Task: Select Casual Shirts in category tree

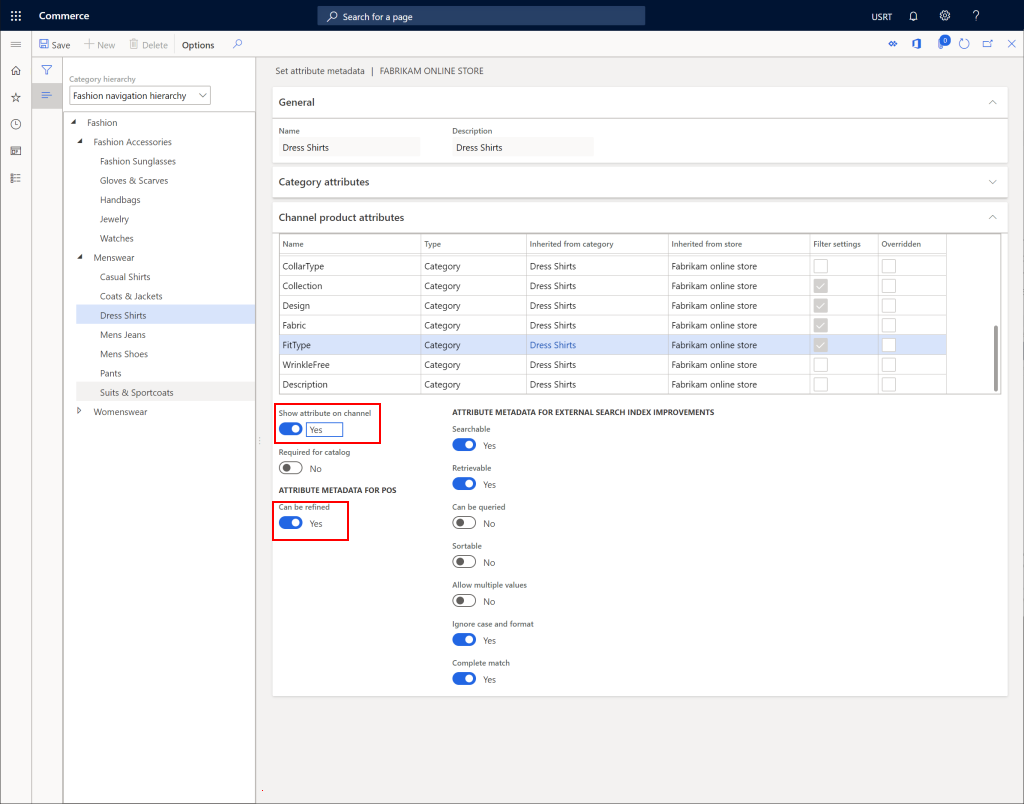Action: pyautogui.click(x=125, y=277)
